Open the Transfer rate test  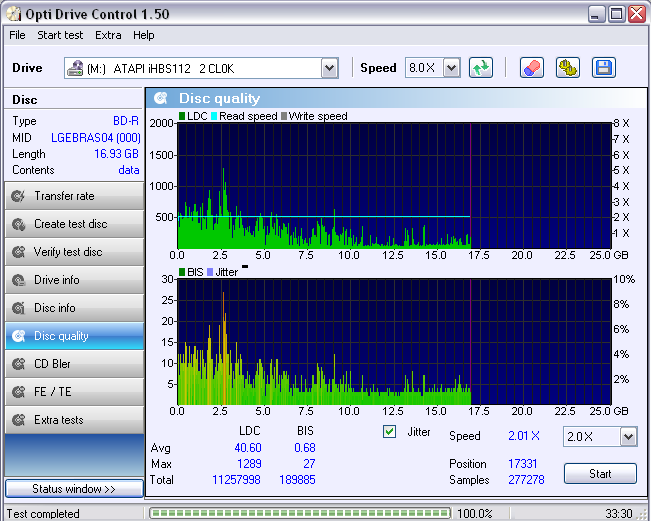(x=74, y=196)
